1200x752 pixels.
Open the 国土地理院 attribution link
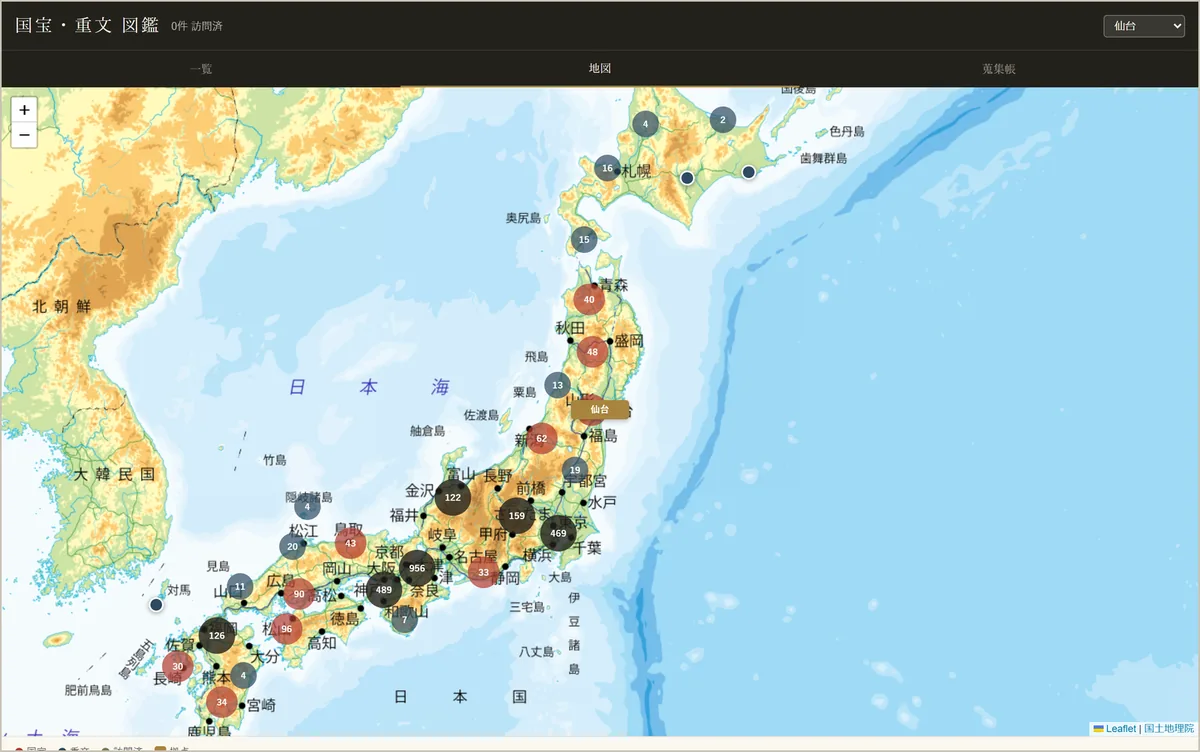1169,729
